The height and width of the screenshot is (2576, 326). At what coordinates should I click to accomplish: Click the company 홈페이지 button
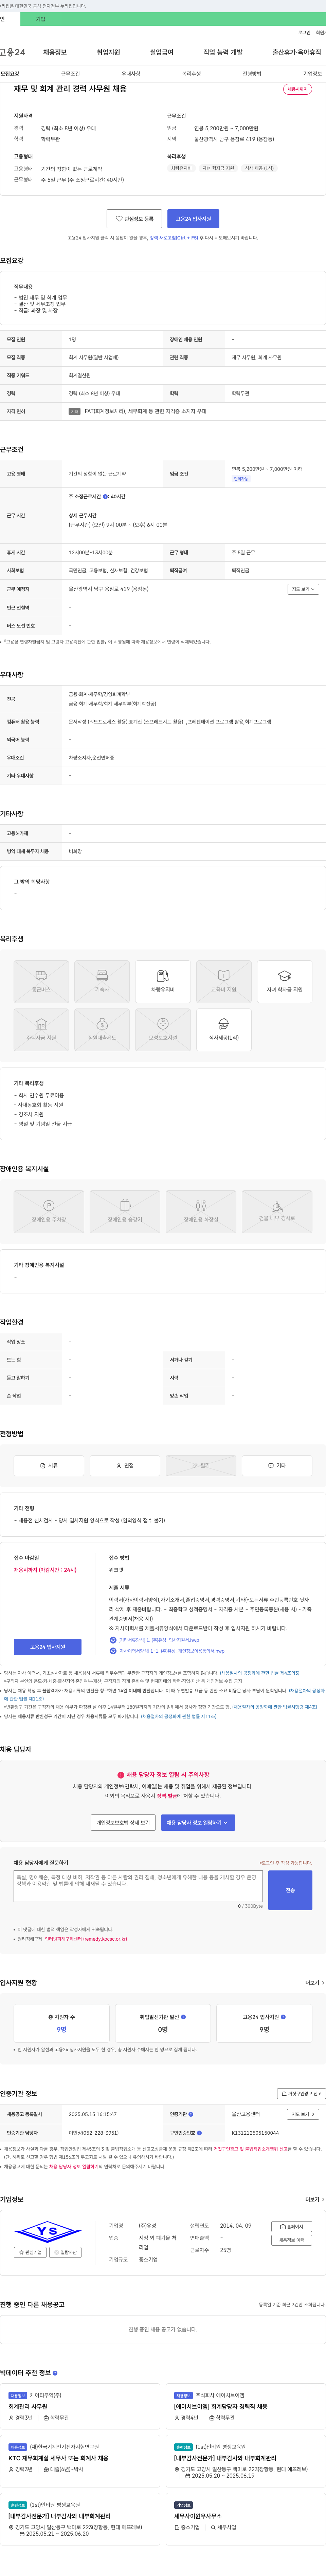coord(292,2227)
